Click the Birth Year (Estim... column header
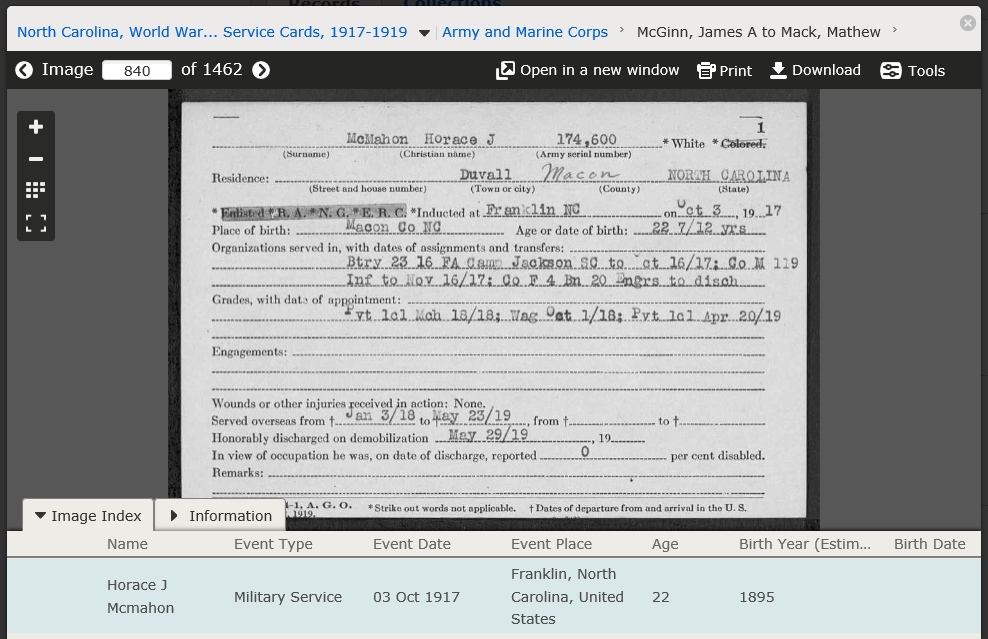The width and height of the screenshot is (988, 639). 805,544
